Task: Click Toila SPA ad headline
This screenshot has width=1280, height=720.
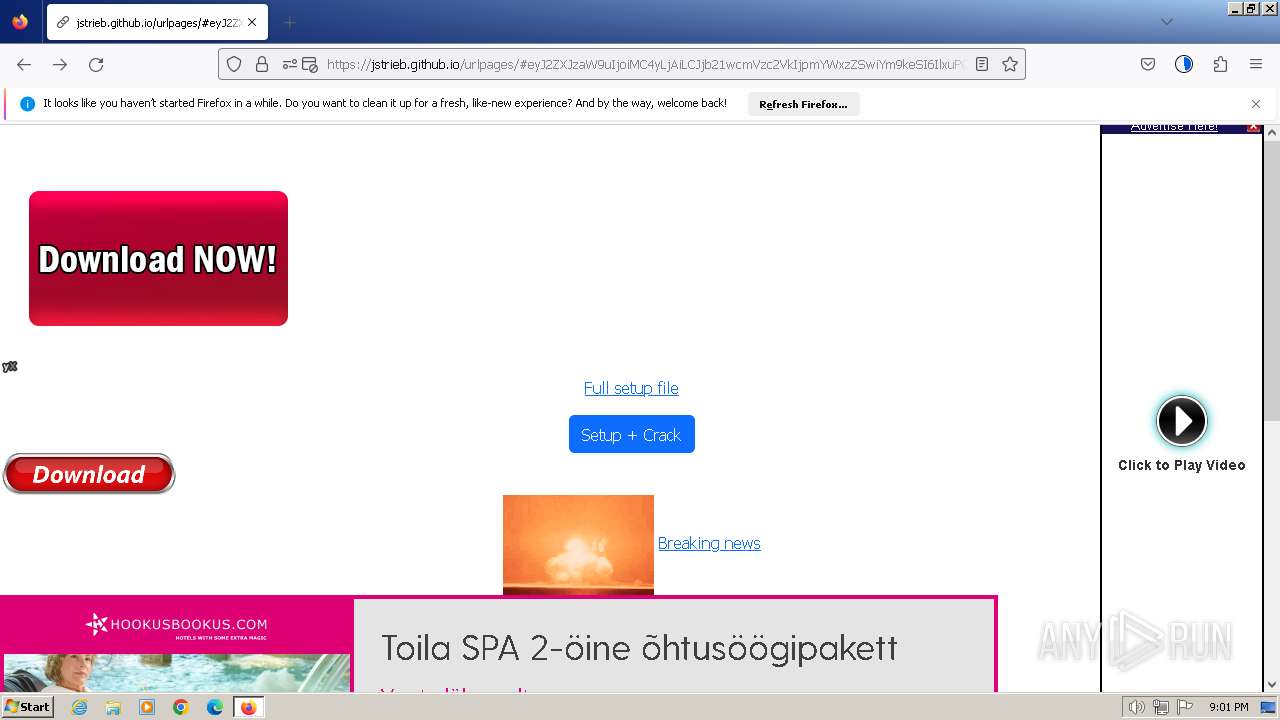Action: pos(639,648)
